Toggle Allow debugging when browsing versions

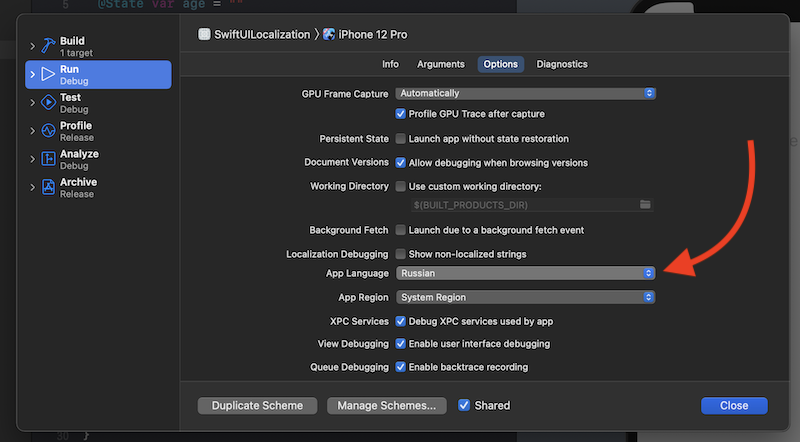pyautogui.click(x=401, y=163)
